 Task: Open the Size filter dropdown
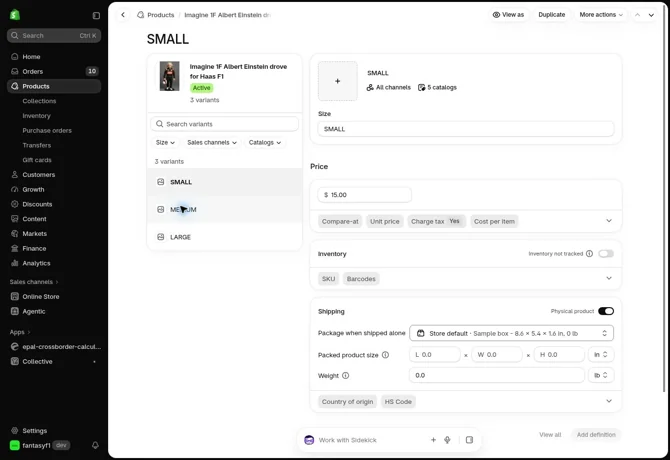165,143
